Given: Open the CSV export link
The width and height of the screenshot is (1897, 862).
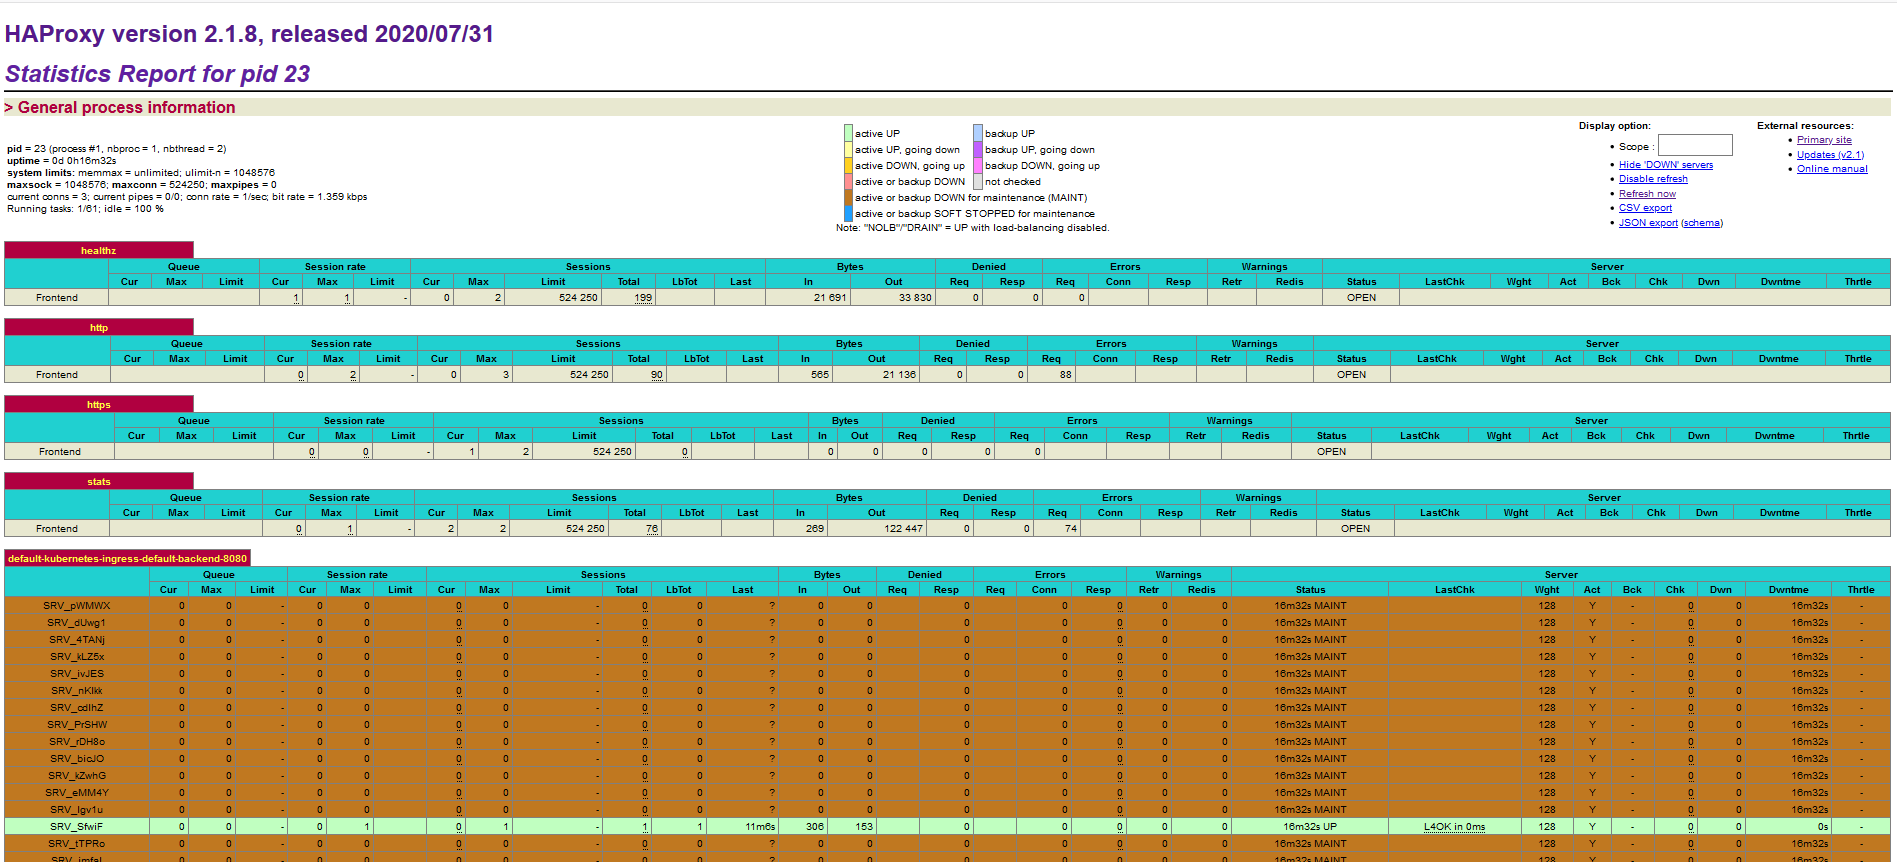Looking at the screenshot, I should click(x=1644, y=208).
